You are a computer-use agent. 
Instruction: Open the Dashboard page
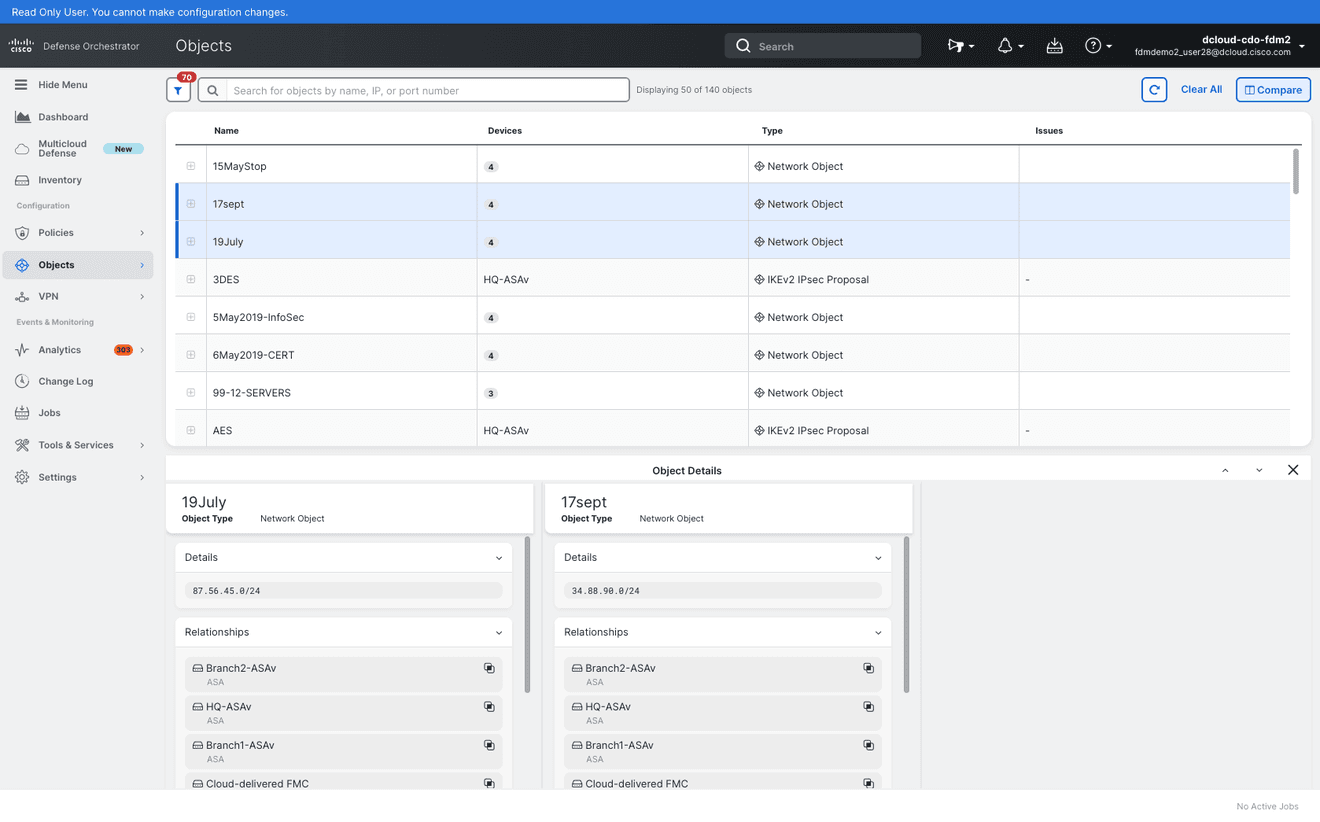pyautogui.click(x=63, y=117)
